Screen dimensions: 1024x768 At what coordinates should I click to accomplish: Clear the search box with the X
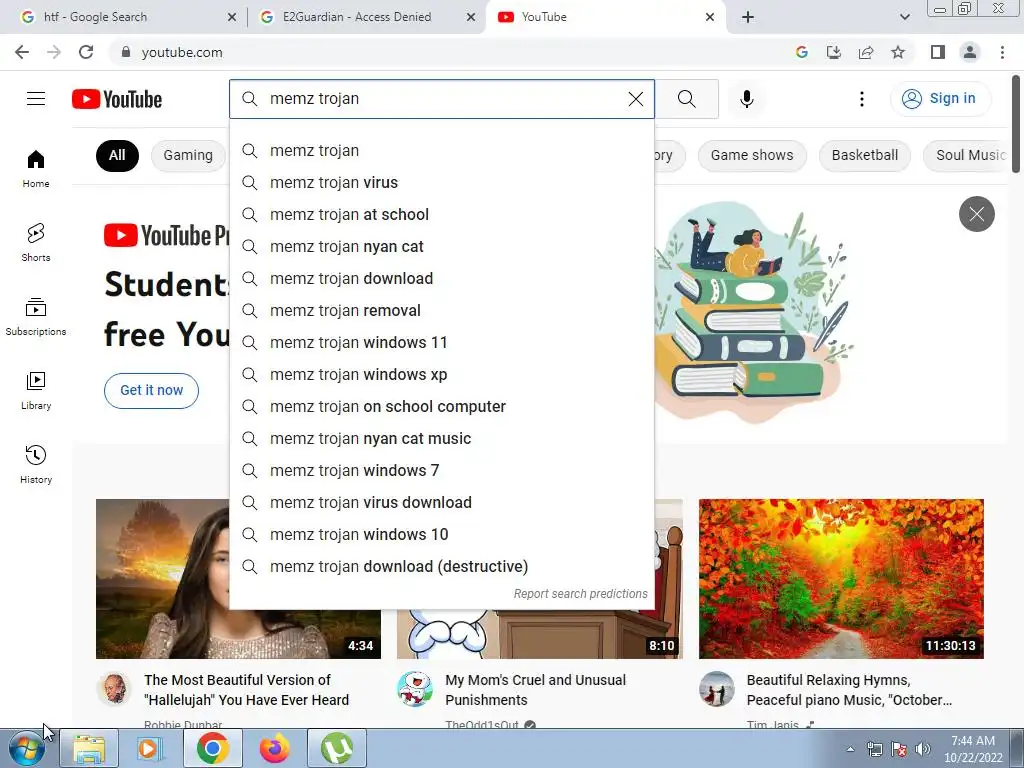pos(635,99)
